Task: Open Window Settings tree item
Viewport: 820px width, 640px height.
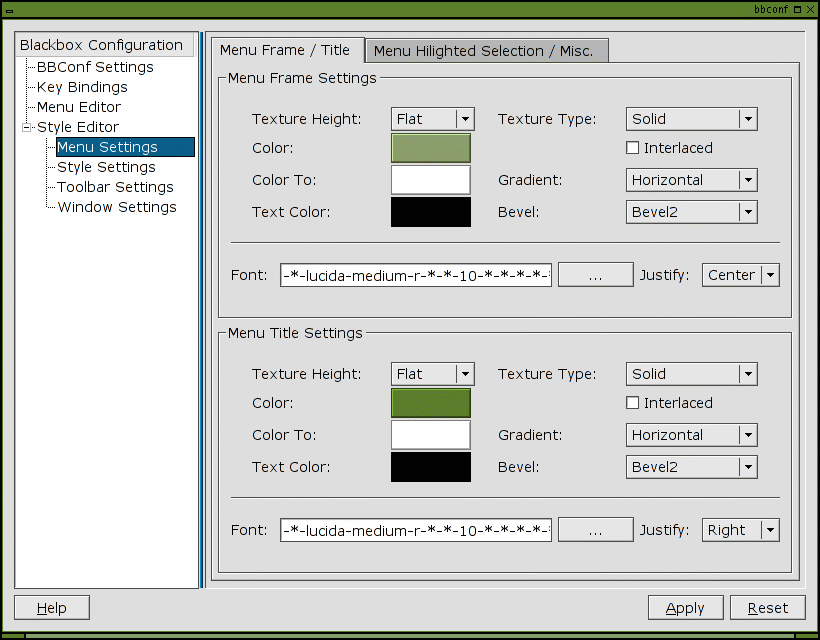Action: pyautogui.click(x=117, y=207)
